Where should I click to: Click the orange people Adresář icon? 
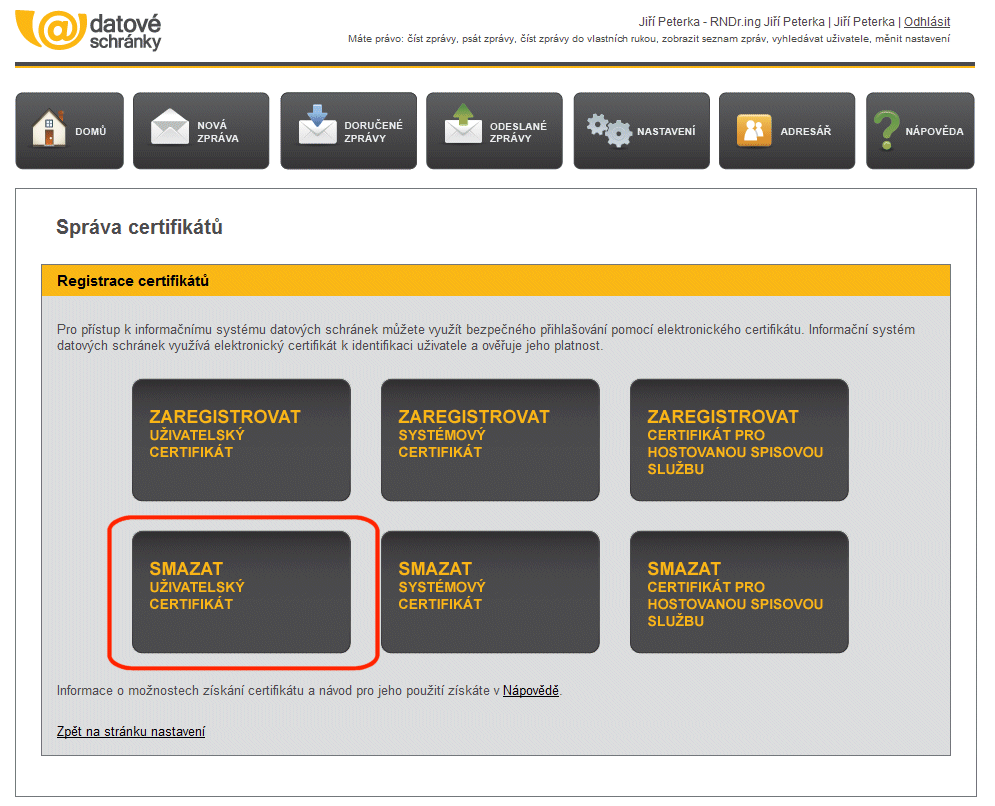tap(754, 130)
